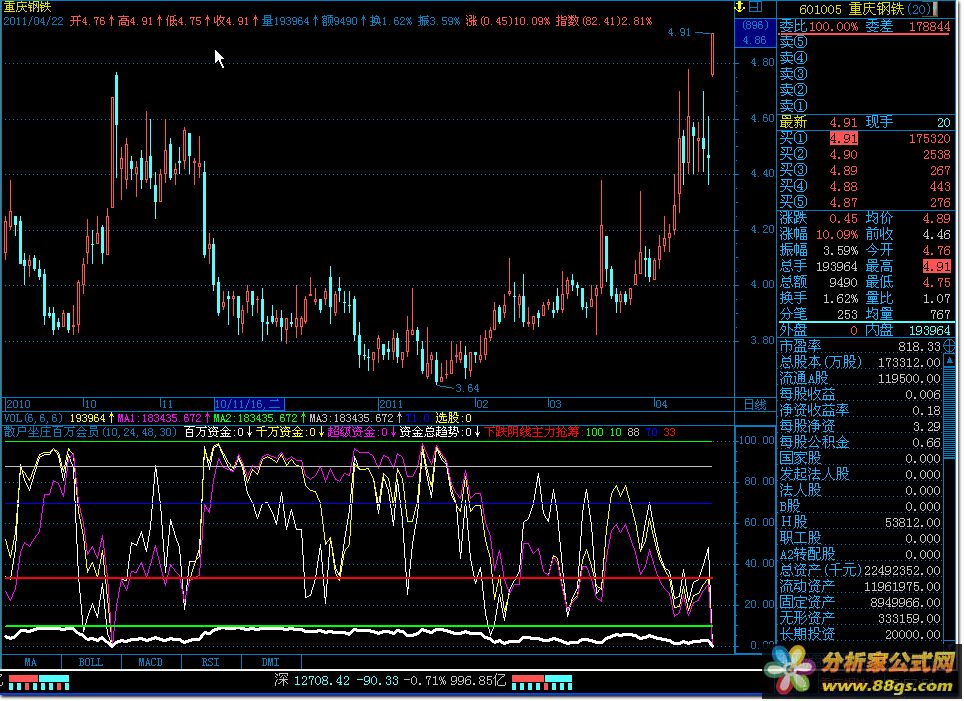
Task: Click the 流通A股 119500.00 row
Action: 859,379
